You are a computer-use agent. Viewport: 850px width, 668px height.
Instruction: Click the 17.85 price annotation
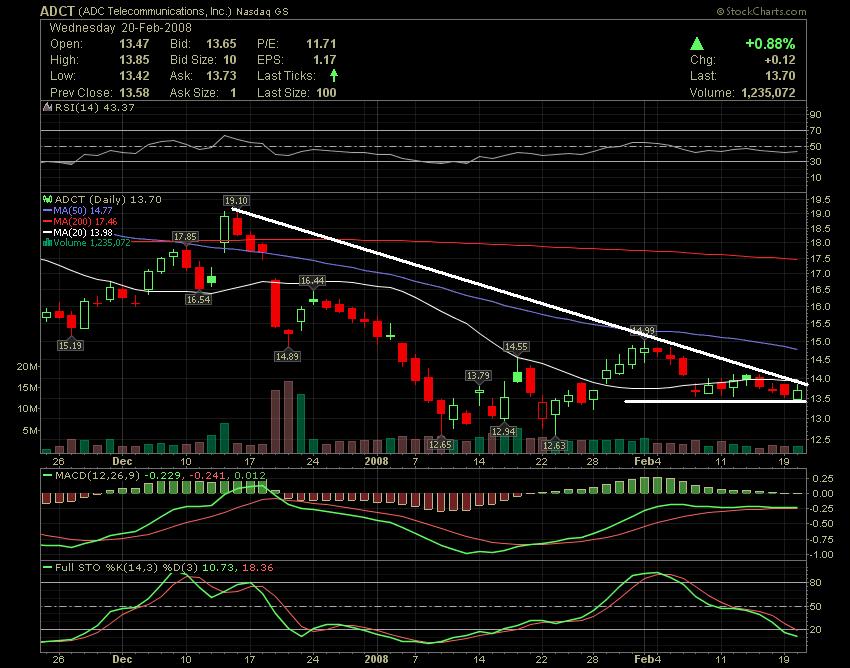click(x=185, y=237)
